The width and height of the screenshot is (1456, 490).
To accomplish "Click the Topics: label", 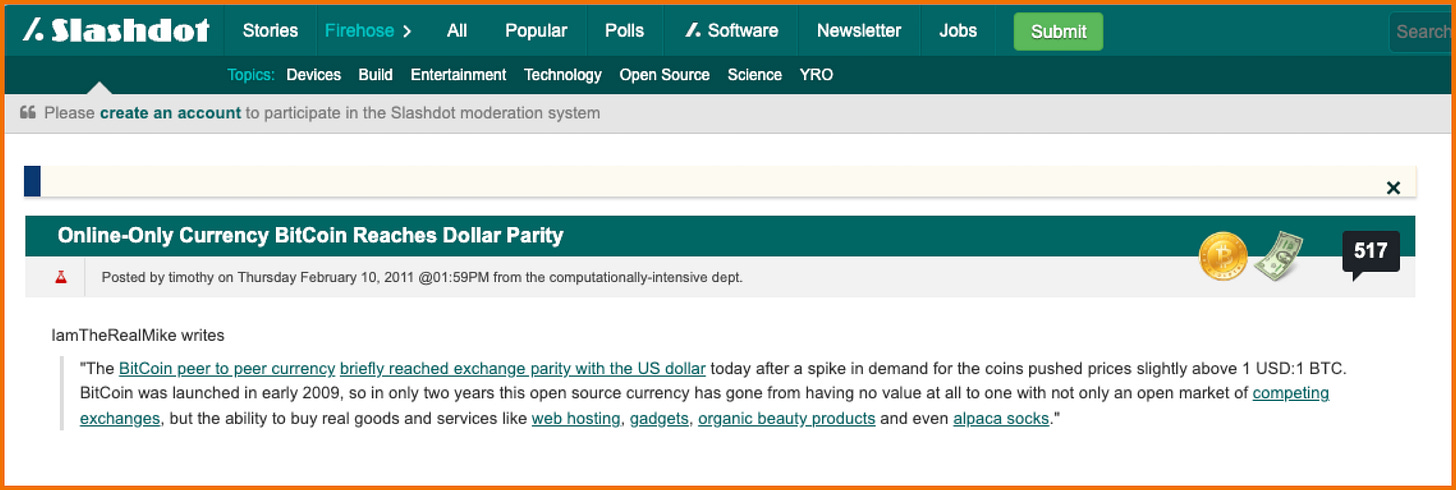I will (x=252, y=75).
